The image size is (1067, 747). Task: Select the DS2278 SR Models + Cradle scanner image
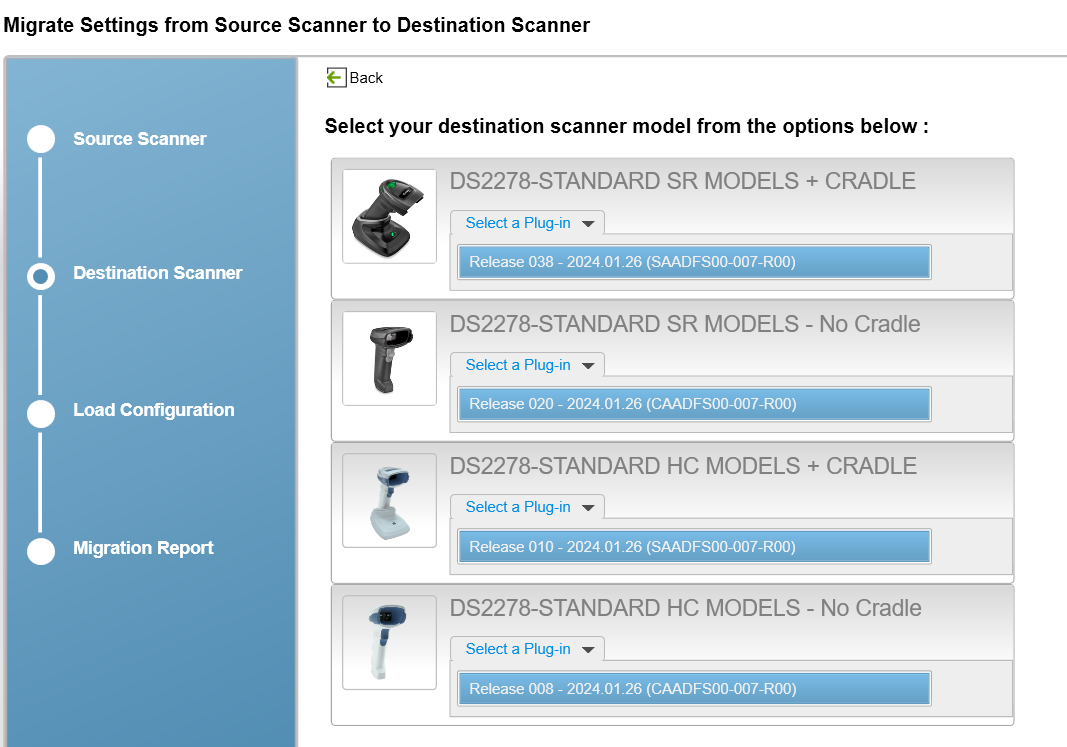click(389, 216)
